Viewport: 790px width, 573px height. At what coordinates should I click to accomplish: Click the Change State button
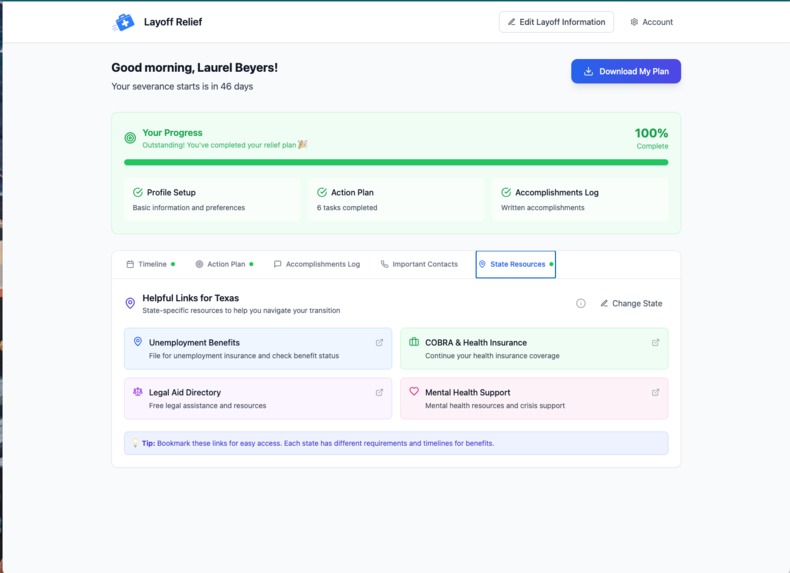[631, 303]
